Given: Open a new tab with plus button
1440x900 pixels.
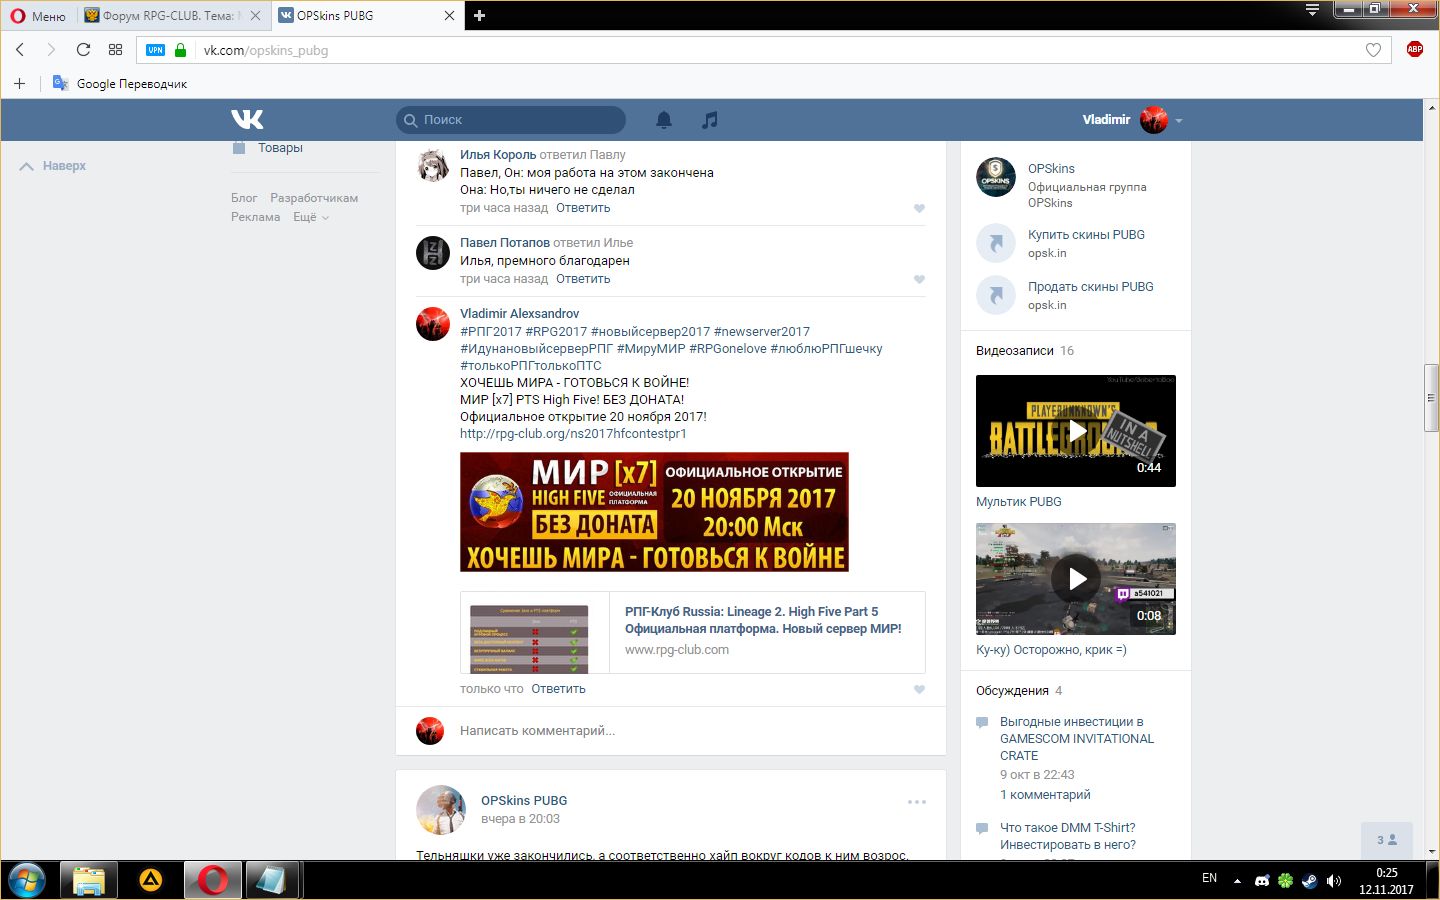Looking at the screenshot, I should (479, 15).
